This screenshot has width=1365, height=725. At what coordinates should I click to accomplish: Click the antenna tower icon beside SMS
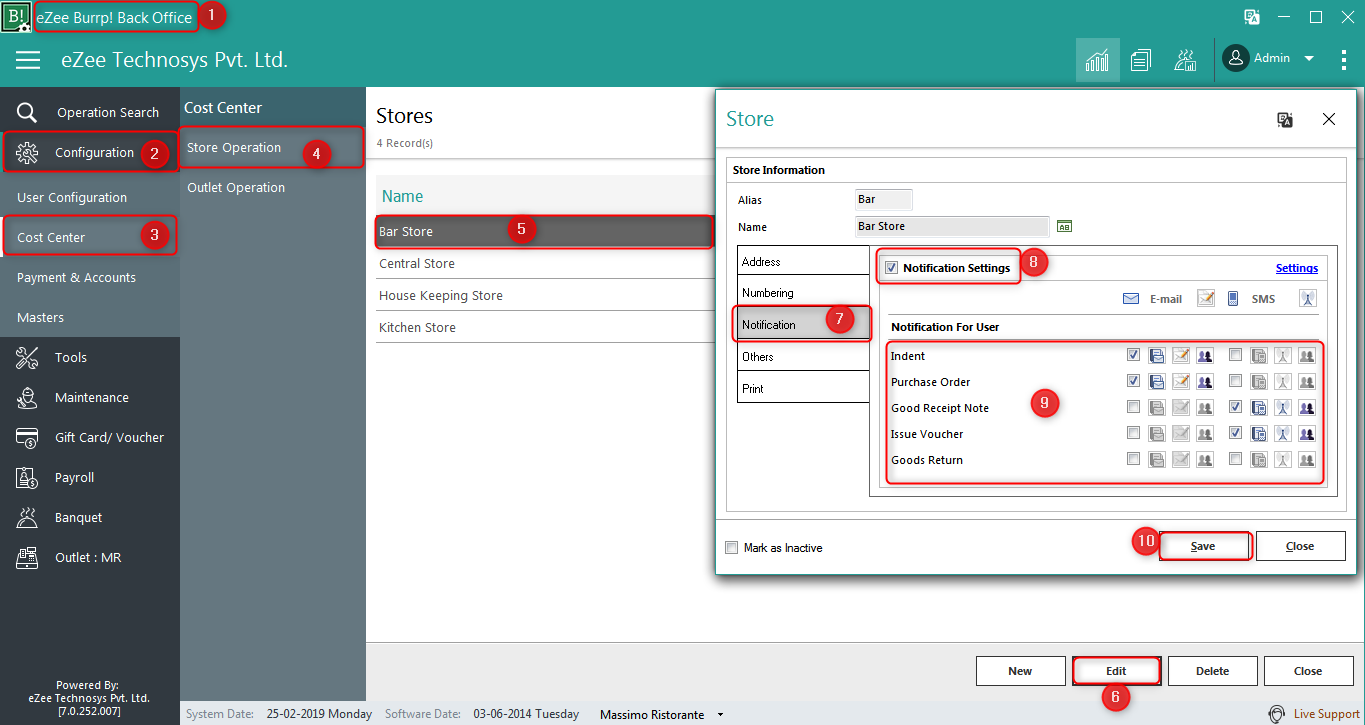click(1308, 298)
